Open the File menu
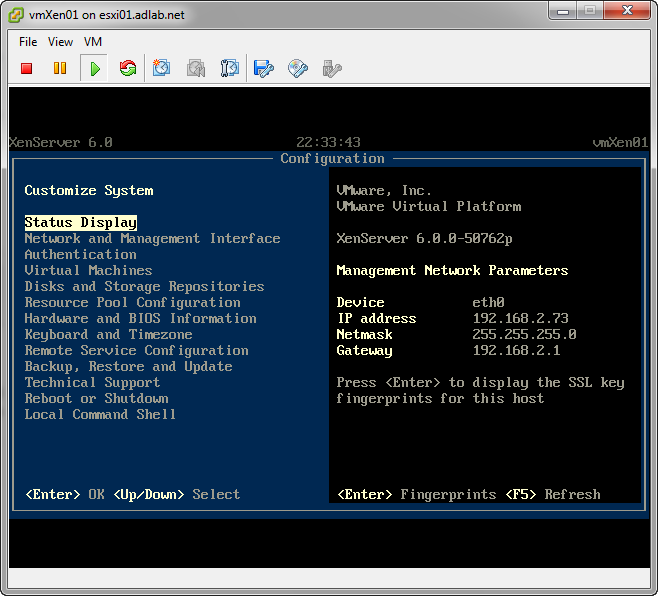The width and height of the screenshot is (658, 596). click(x=28, y=42)
